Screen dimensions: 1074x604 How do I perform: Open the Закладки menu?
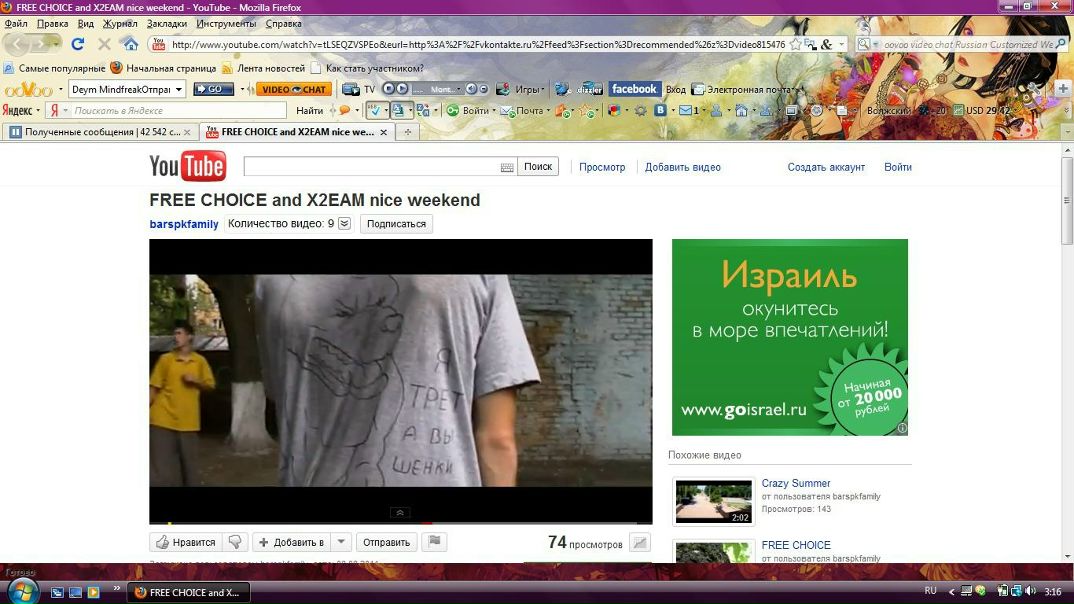[x=166, y=23]
